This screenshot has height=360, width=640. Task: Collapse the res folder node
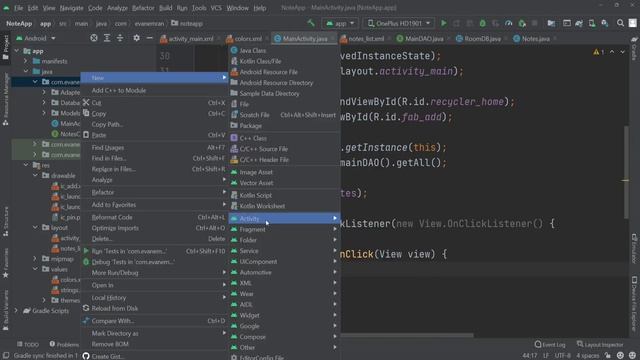(26, 165)
